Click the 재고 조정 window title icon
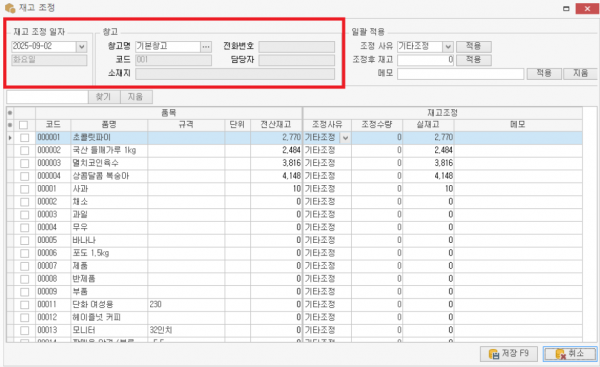 pyautogui.click(x=10, y=8)
